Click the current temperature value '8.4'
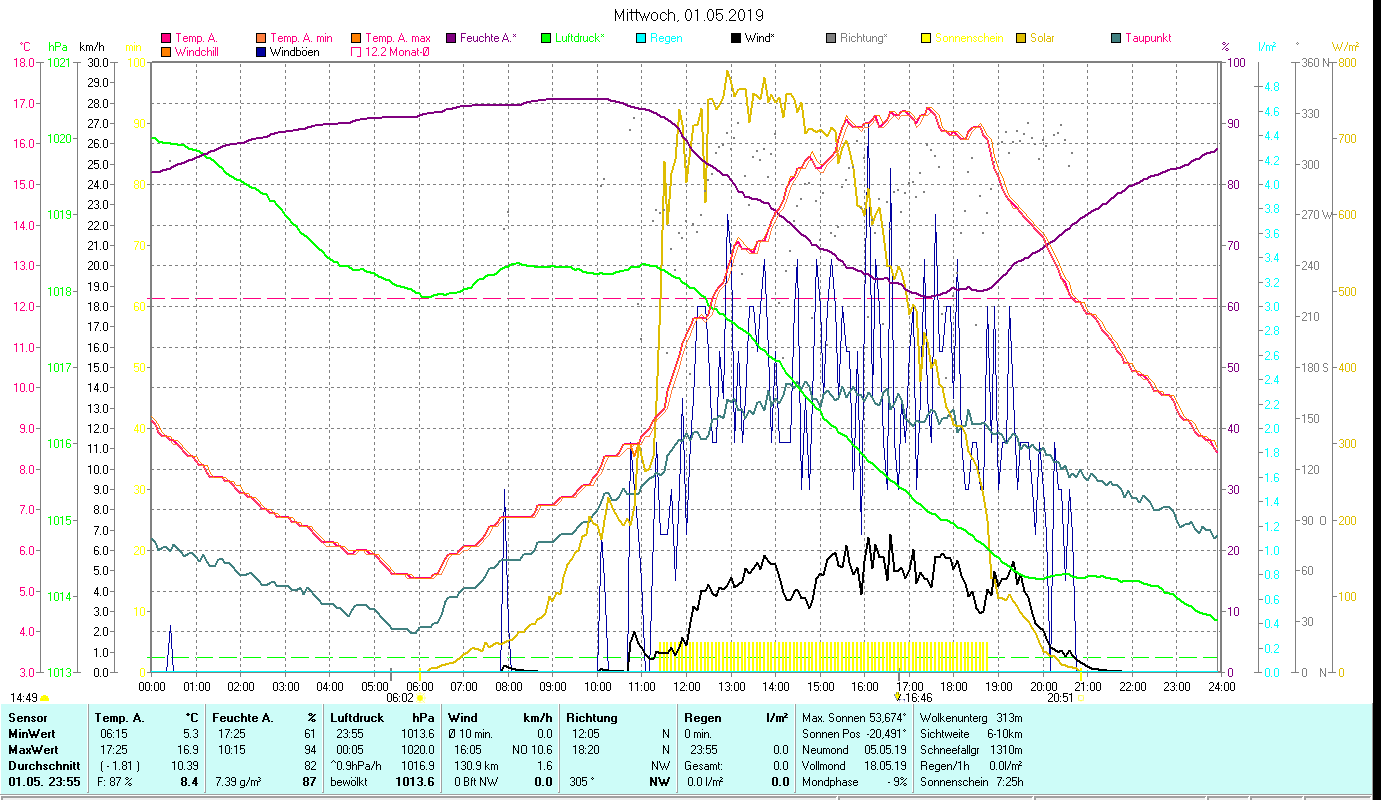Screen dimensions: 1381x800 pyautogui.click(x=190, y=781)
